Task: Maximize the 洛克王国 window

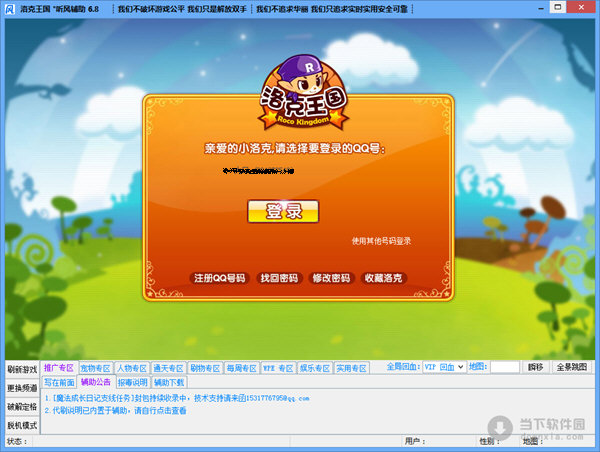Action: (x=558, y=7)
